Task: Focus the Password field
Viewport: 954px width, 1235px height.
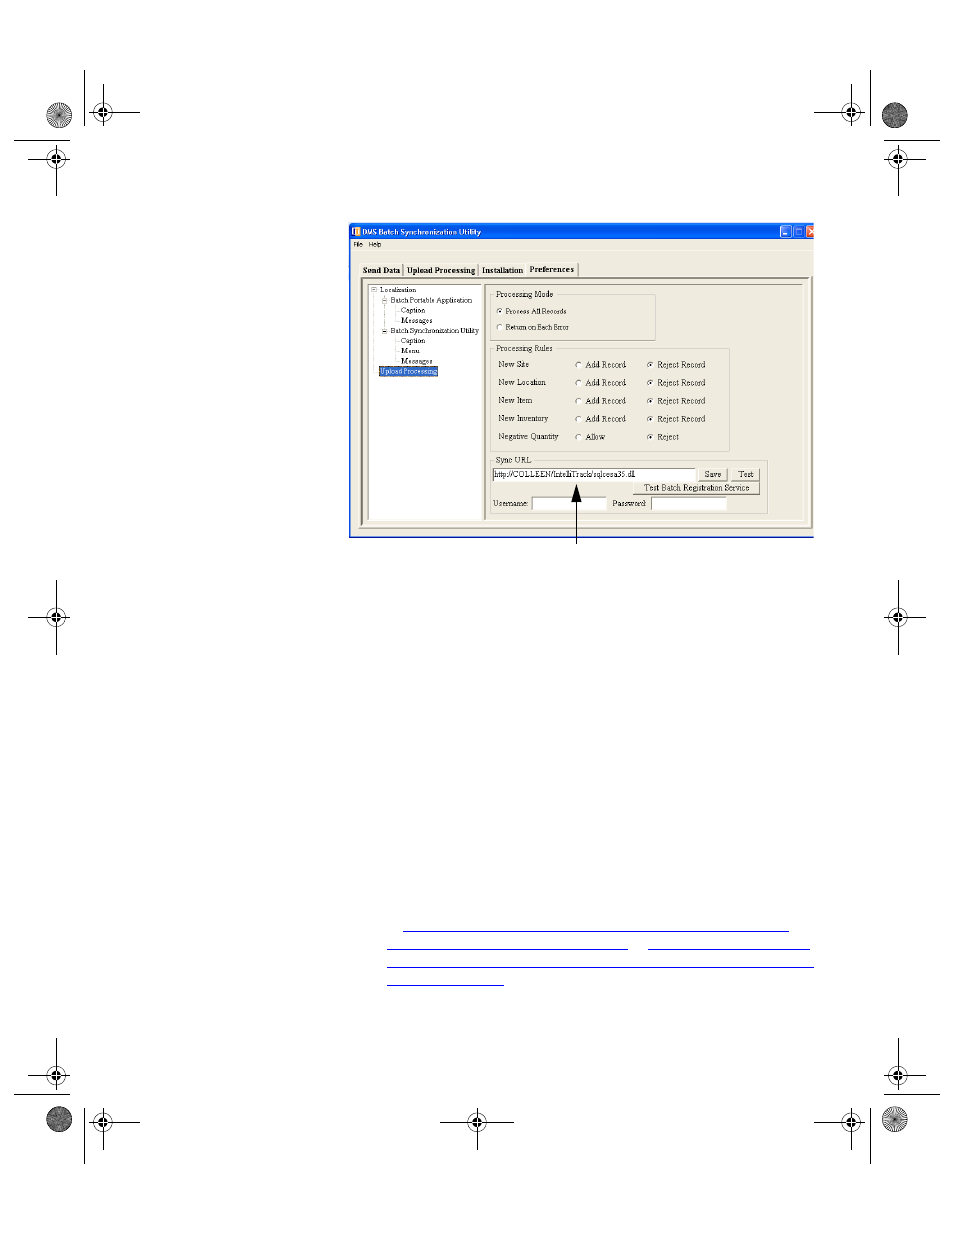Action: [x=689, y=504]
